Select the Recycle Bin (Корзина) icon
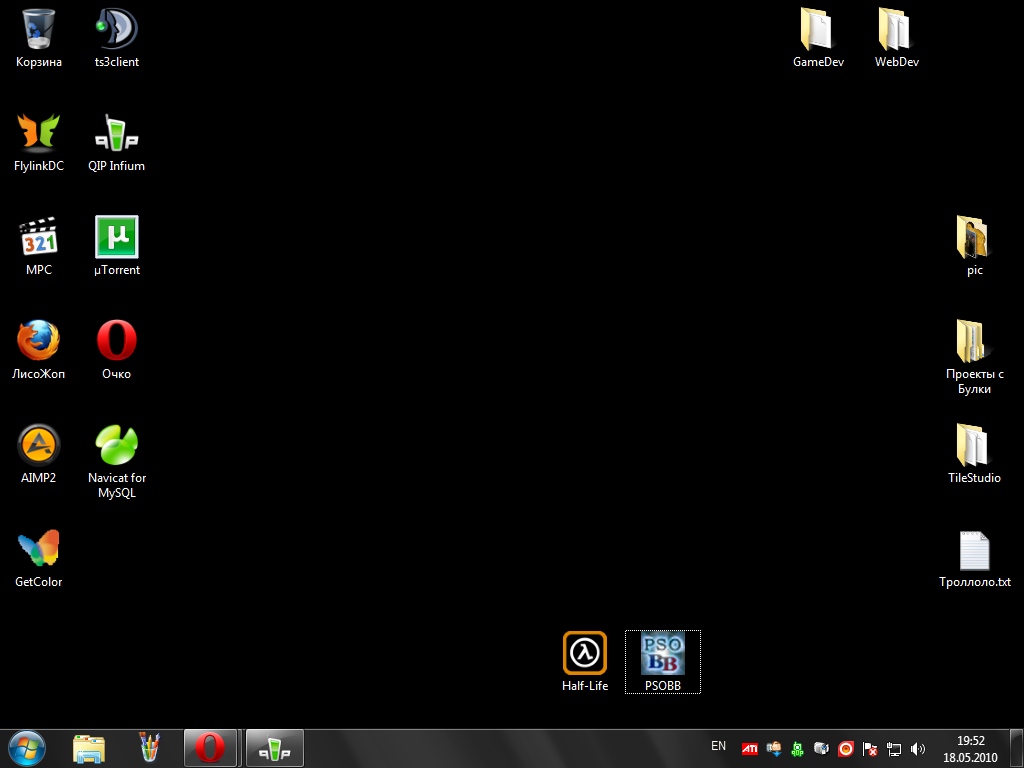Screen dimensions: 1024x768 [x=39, y=30]
